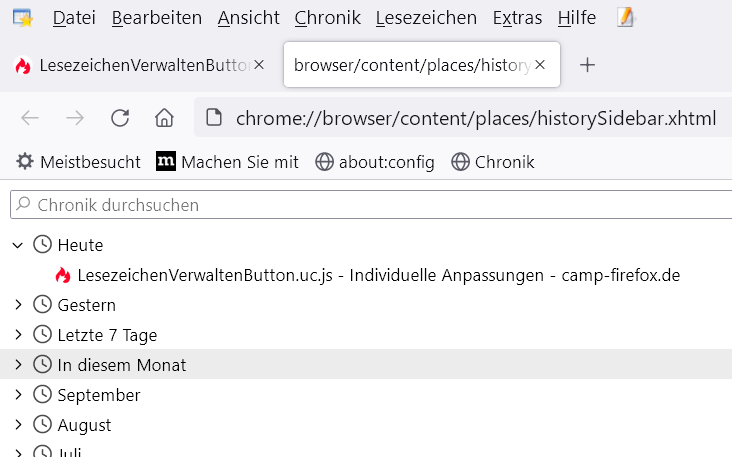Image resolution: width=732 pixels, height=457 pixels.
Task: Expand the Gestern history folder
Action: coord(17,305)
